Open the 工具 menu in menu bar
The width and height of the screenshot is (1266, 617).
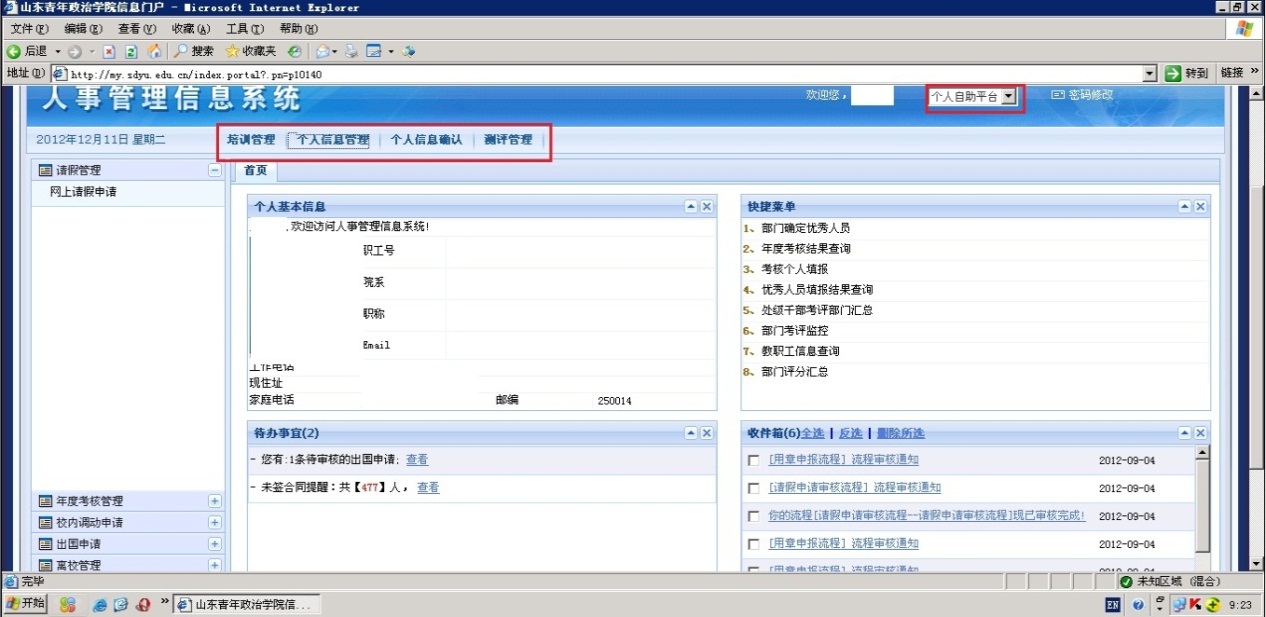pyautogui.click(x=244, y=29)
